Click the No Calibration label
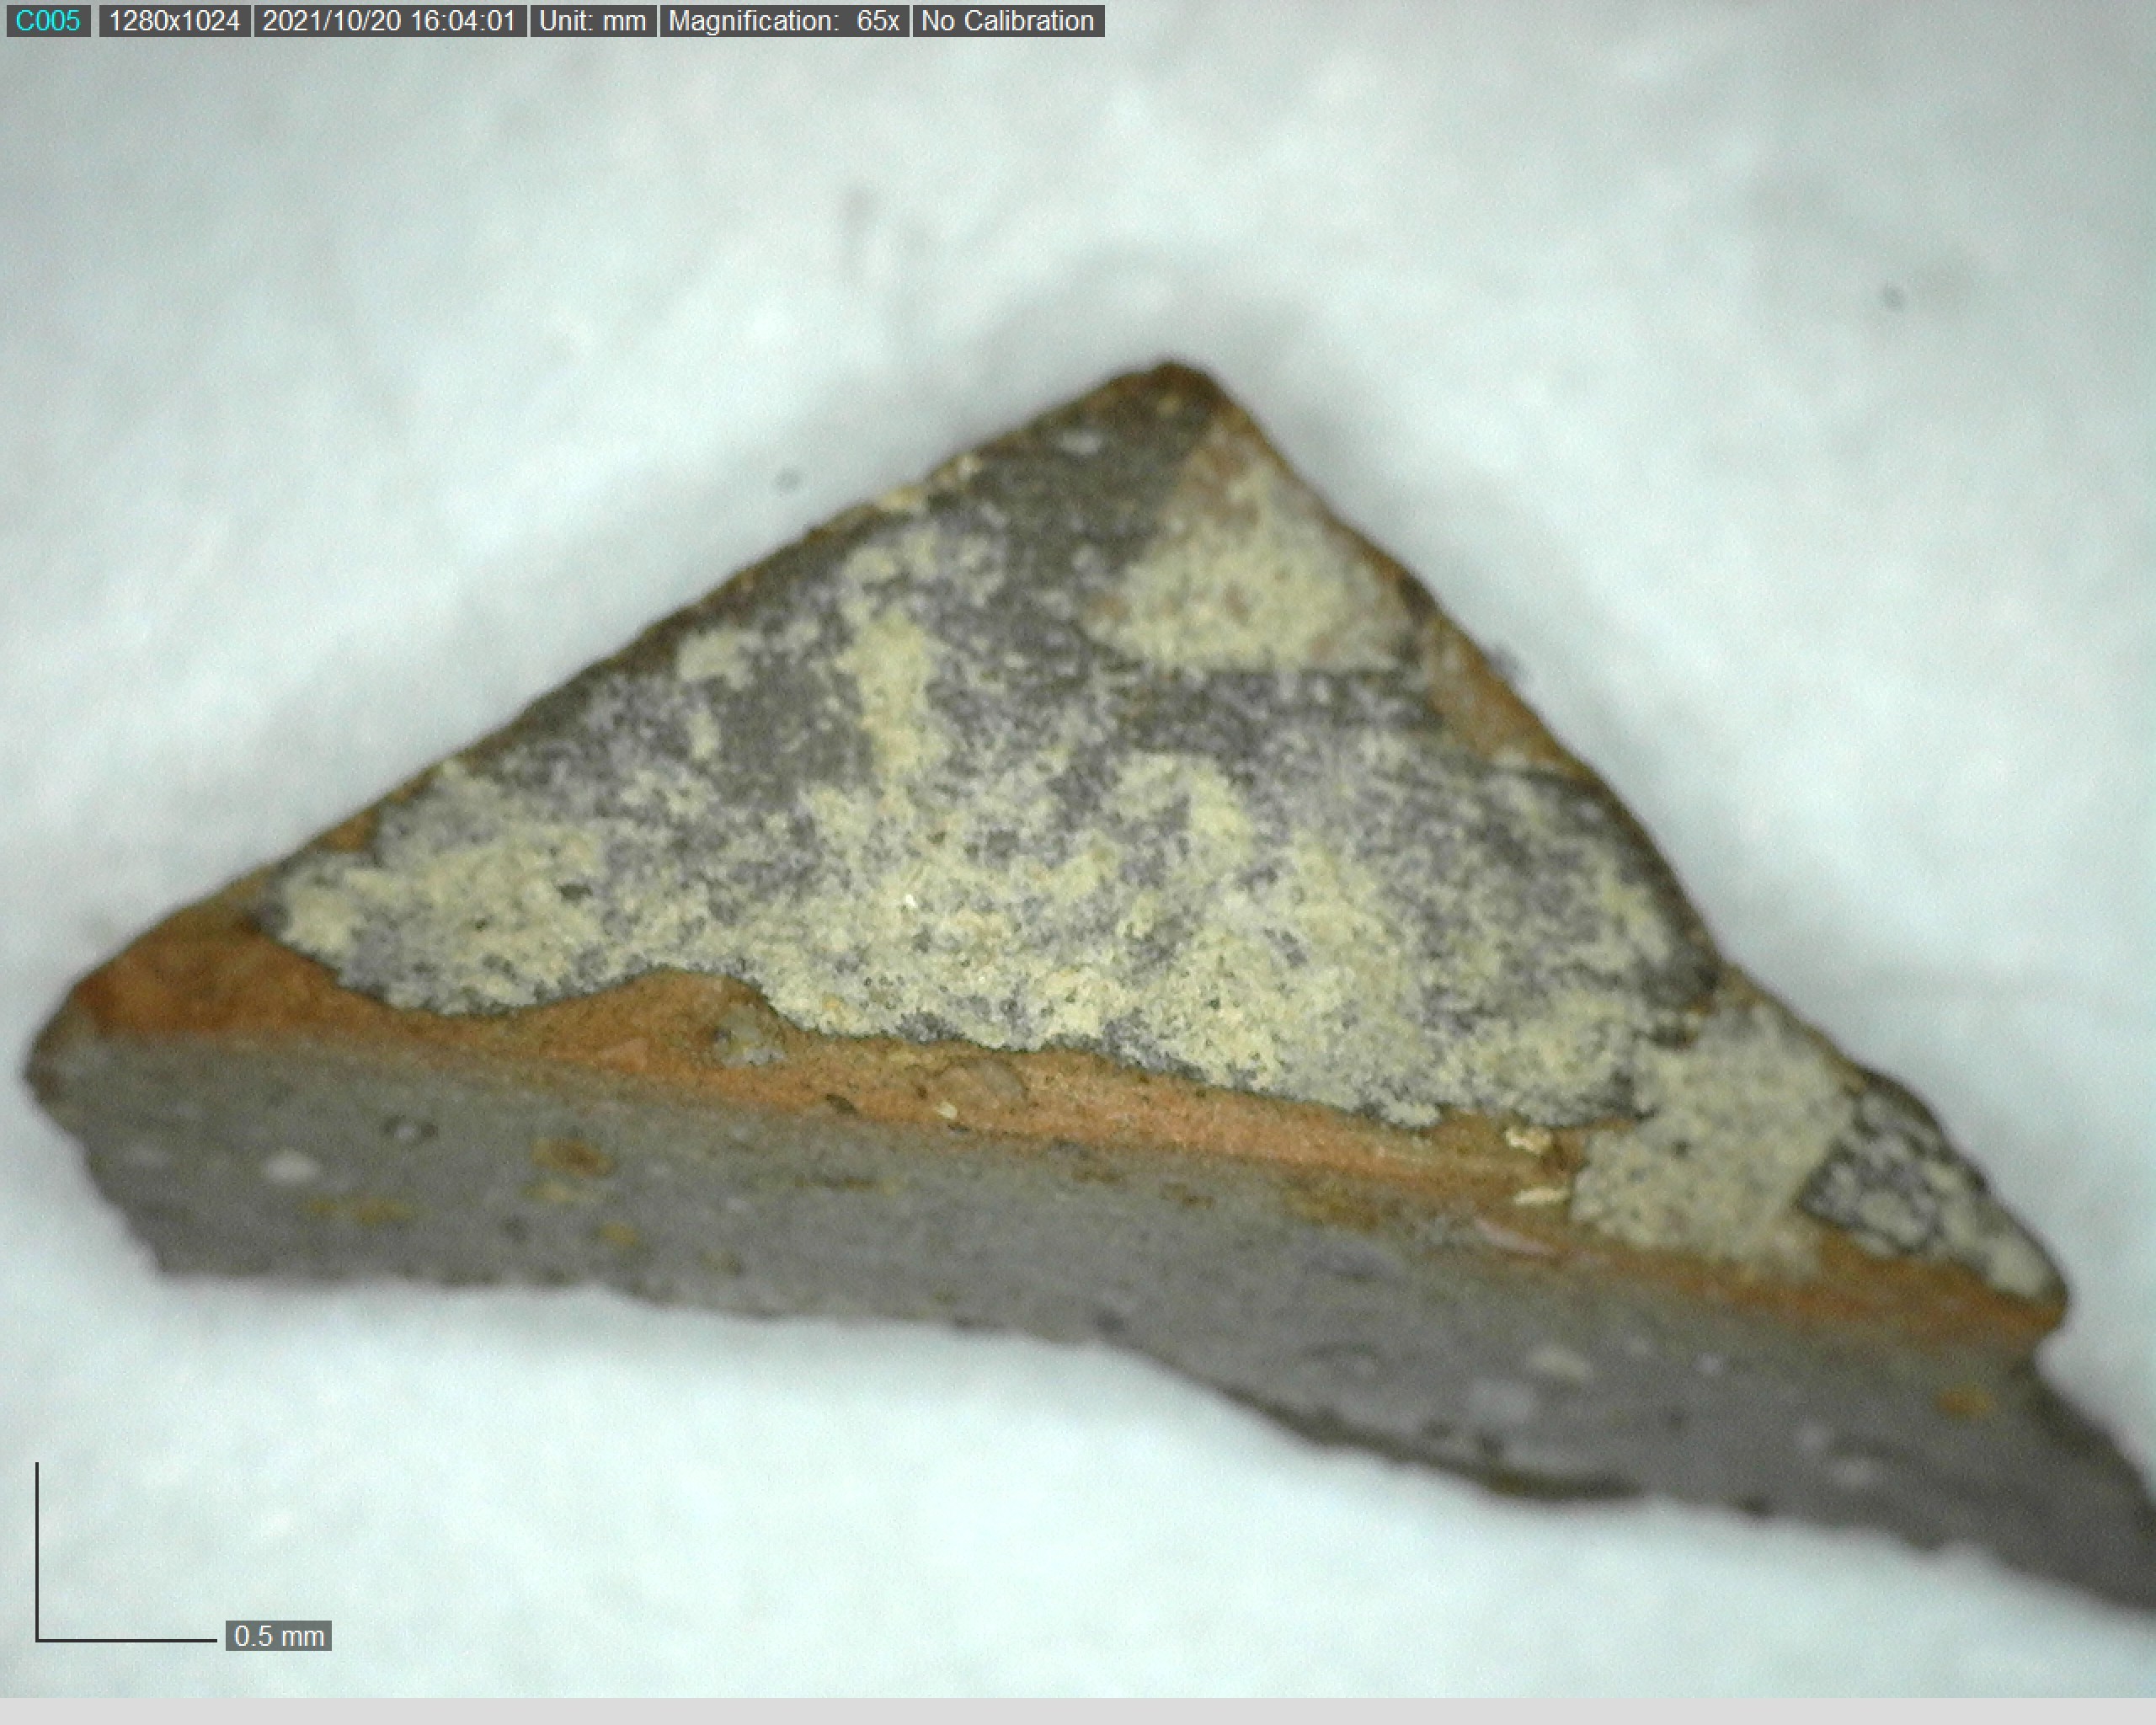This screenshot has height=1725, width=2156. 1007,21
